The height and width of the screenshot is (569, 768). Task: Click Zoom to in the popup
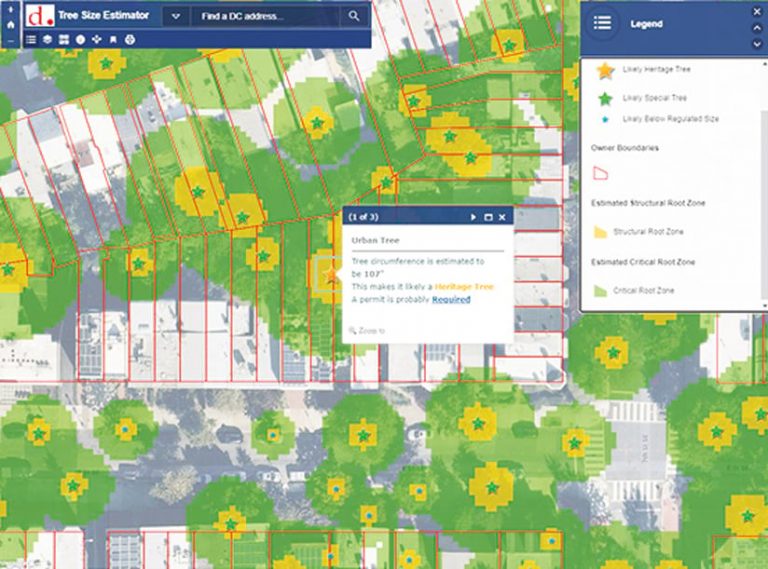(x=367, y=331)
